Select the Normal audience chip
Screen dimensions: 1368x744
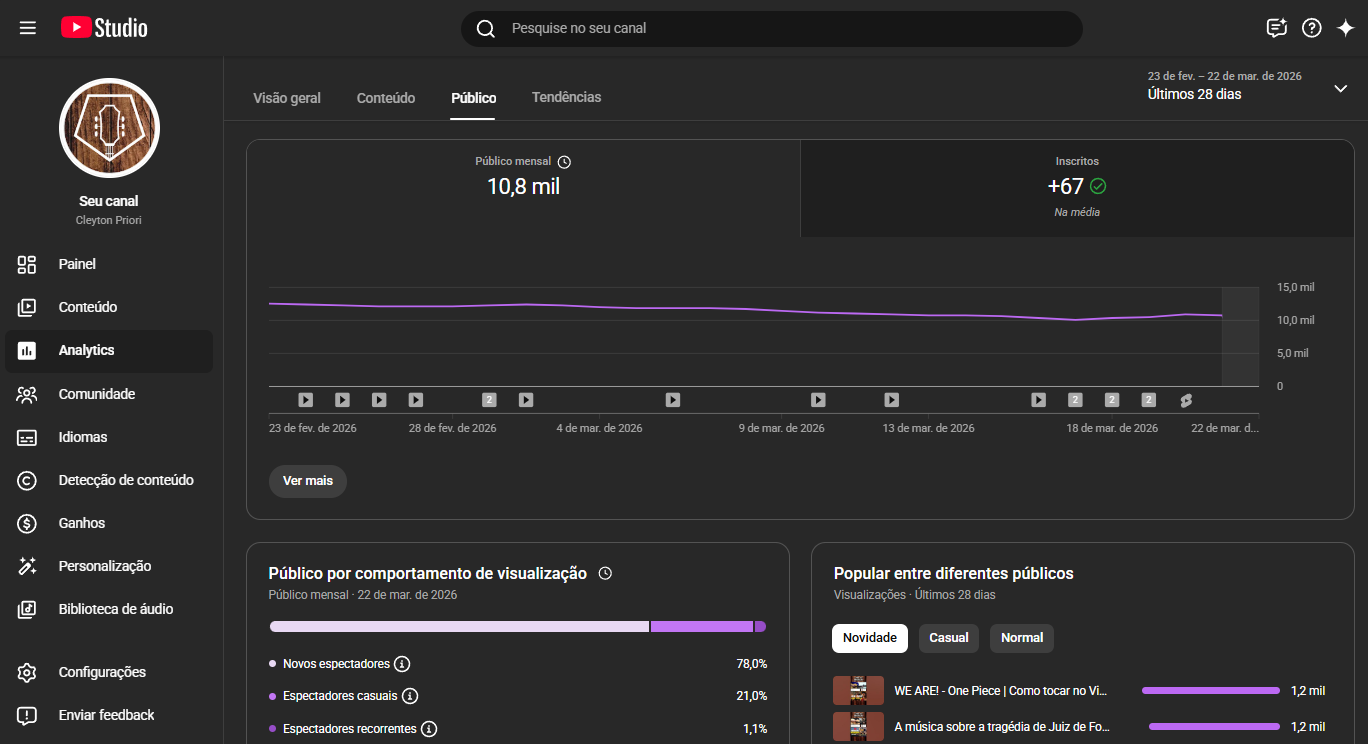(x=1021, y=638)
